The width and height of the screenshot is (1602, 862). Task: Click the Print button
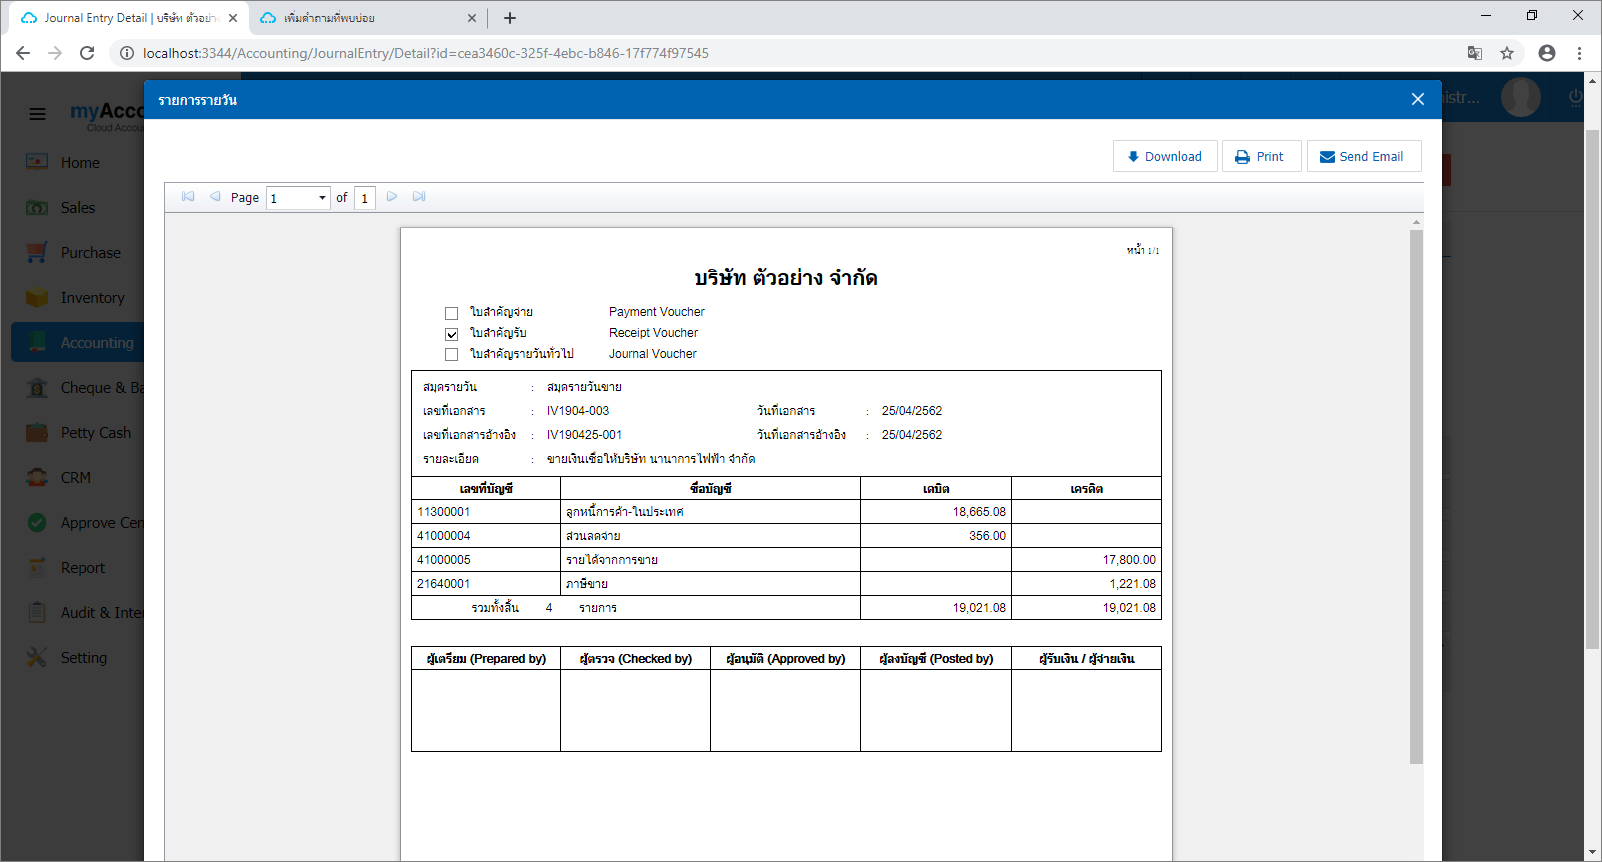(x=1261, y=156)
